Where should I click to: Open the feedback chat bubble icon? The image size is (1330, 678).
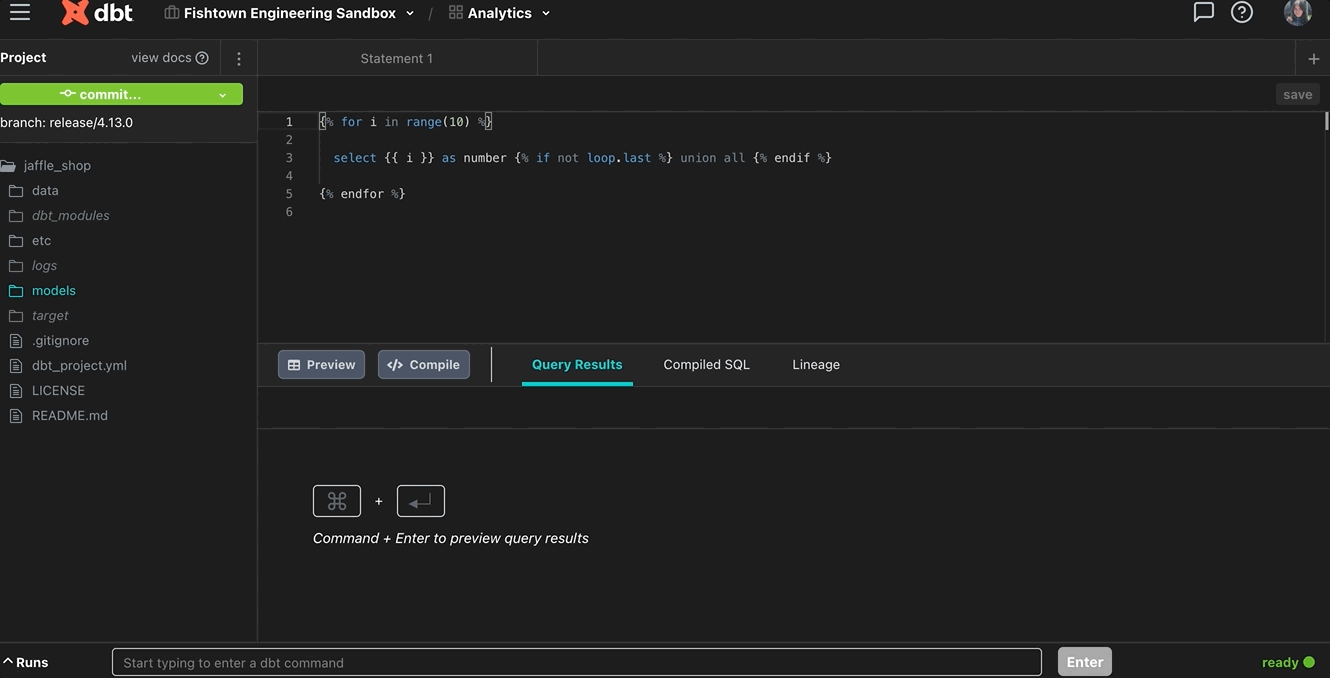tap(1203, 12)
